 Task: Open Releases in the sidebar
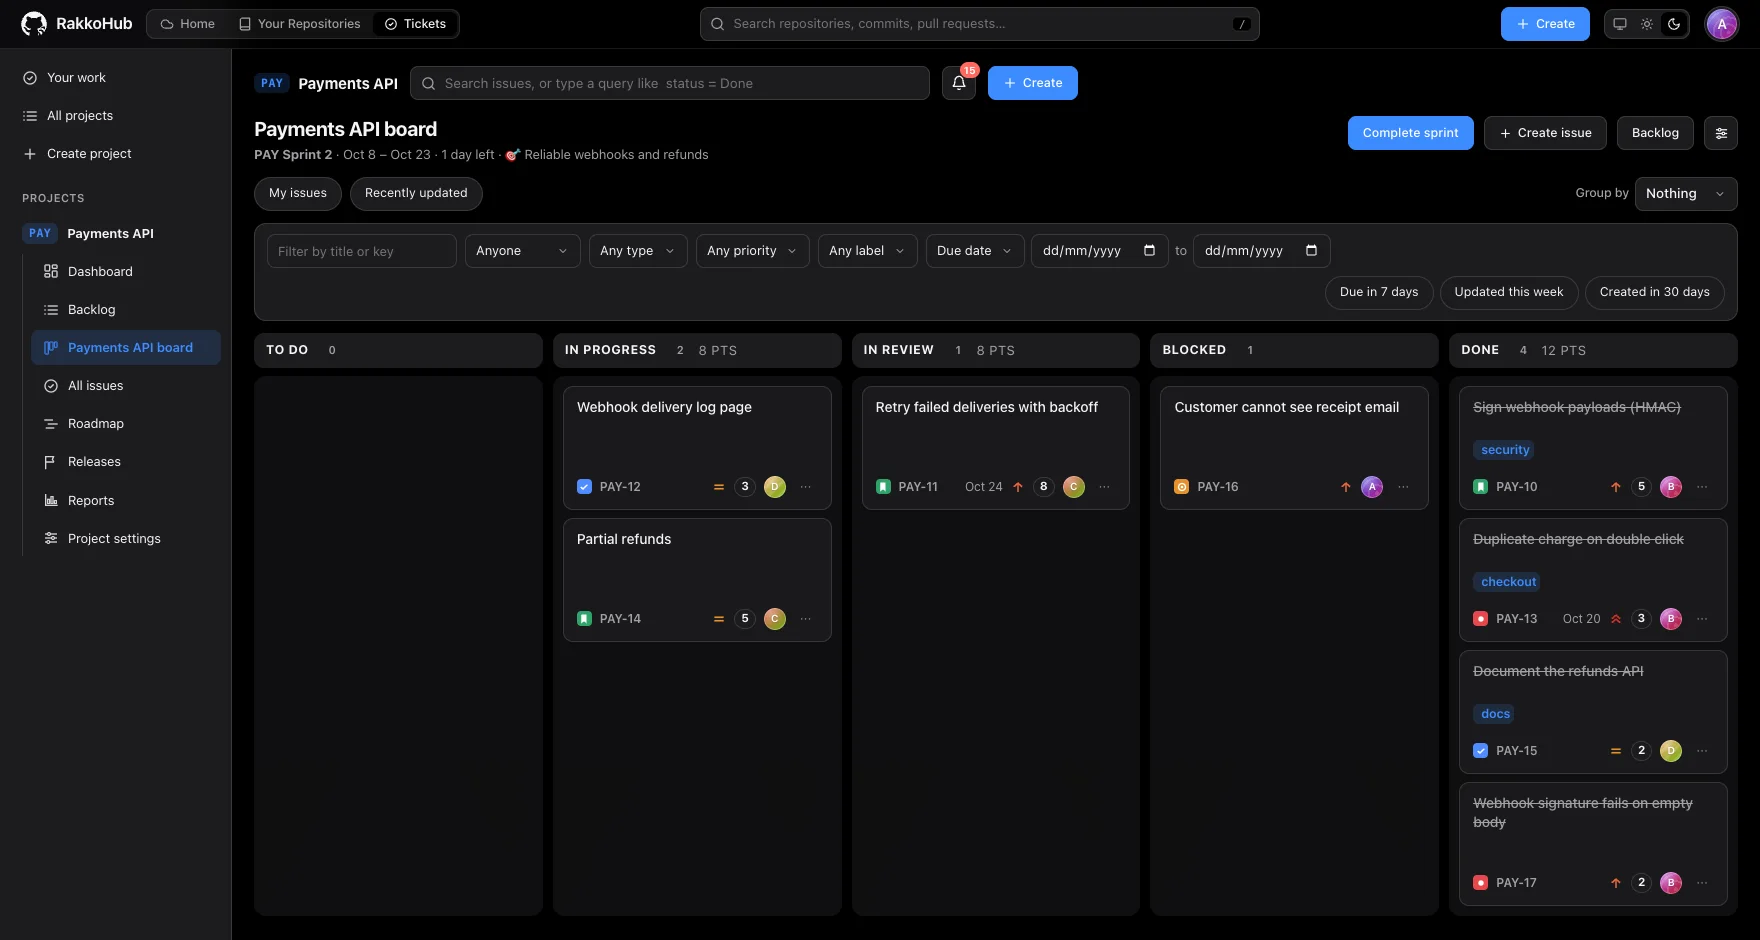(126, 462)
